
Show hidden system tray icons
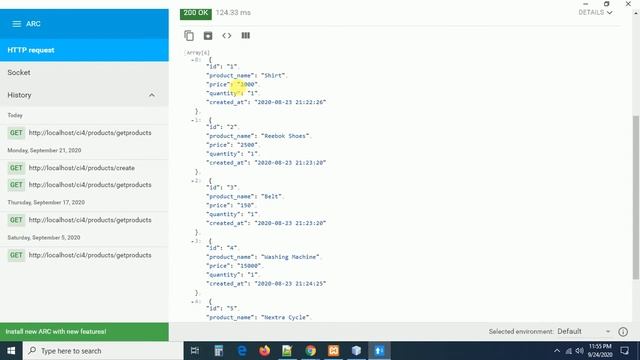557,351
